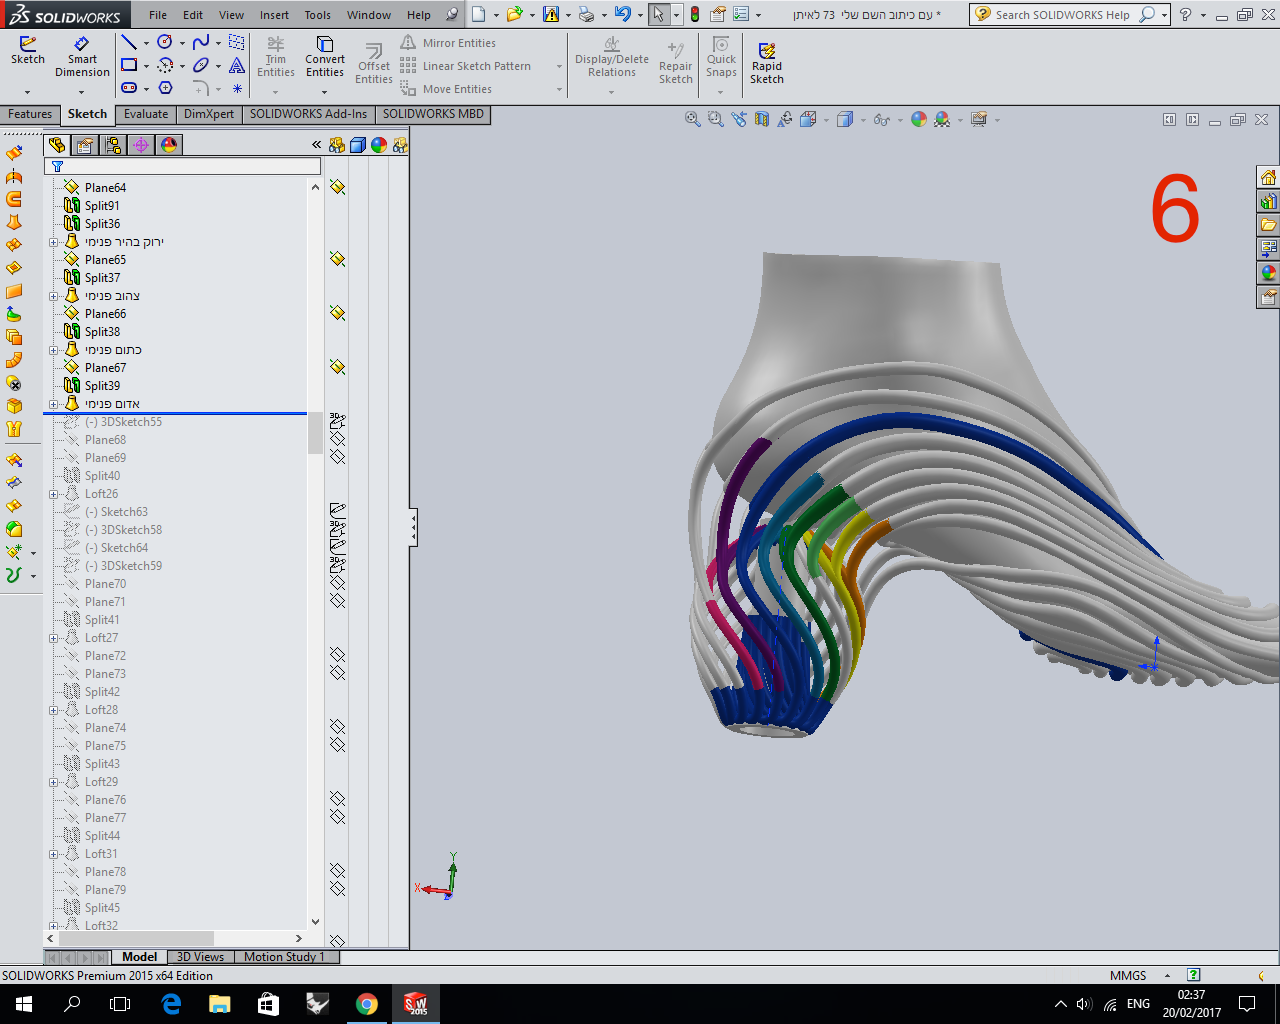Viewport: 1280px width, 1024px height.
Task: Open the 3D Views tab
Action: coord(200,957)
